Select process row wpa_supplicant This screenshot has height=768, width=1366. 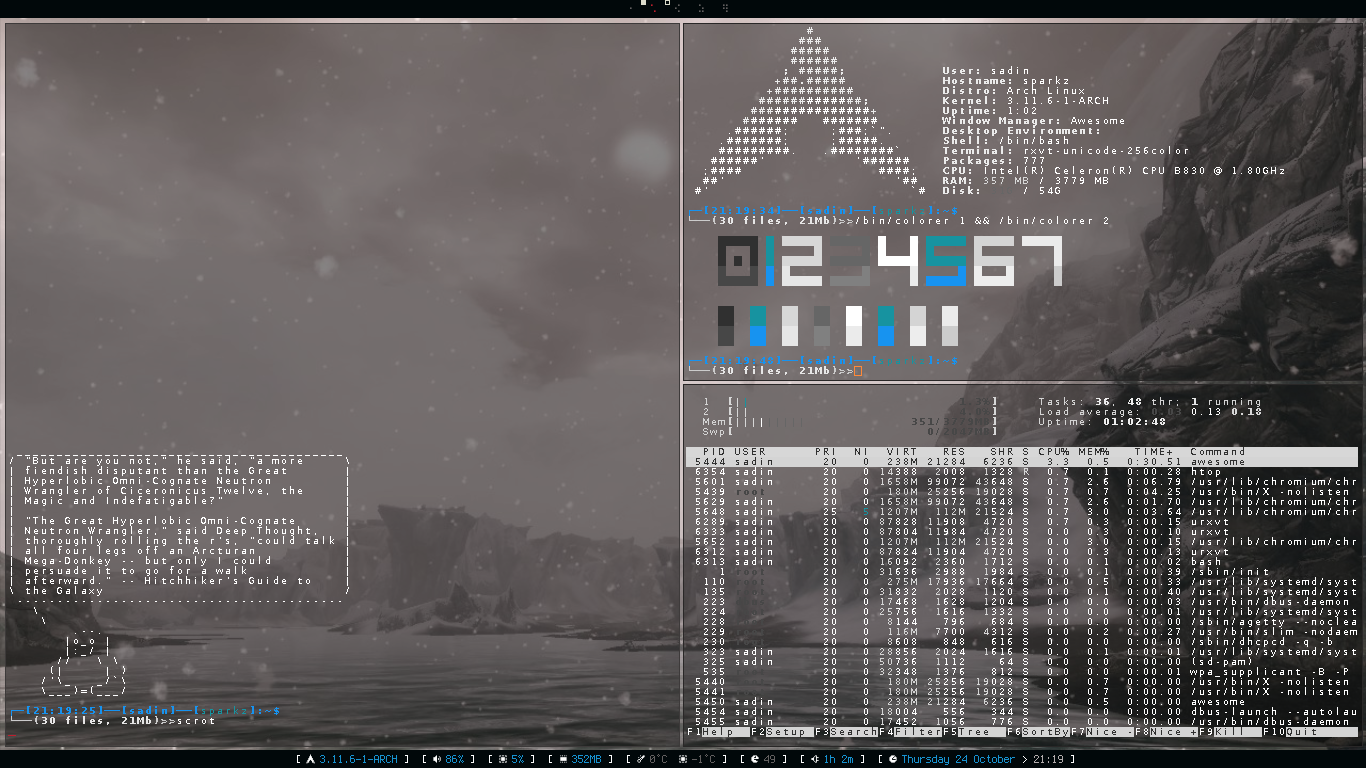tap(1022, 671)
